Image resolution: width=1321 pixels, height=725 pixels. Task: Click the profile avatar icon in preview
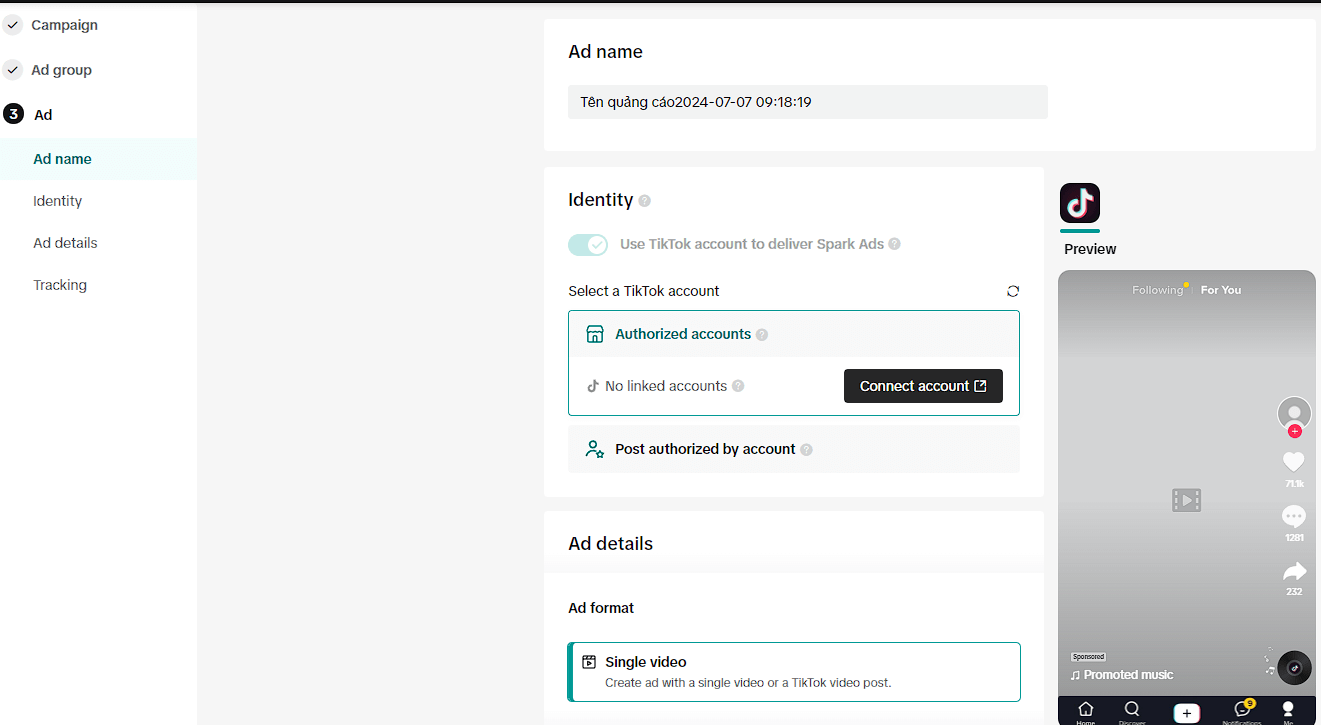(x=1294, y=413)
